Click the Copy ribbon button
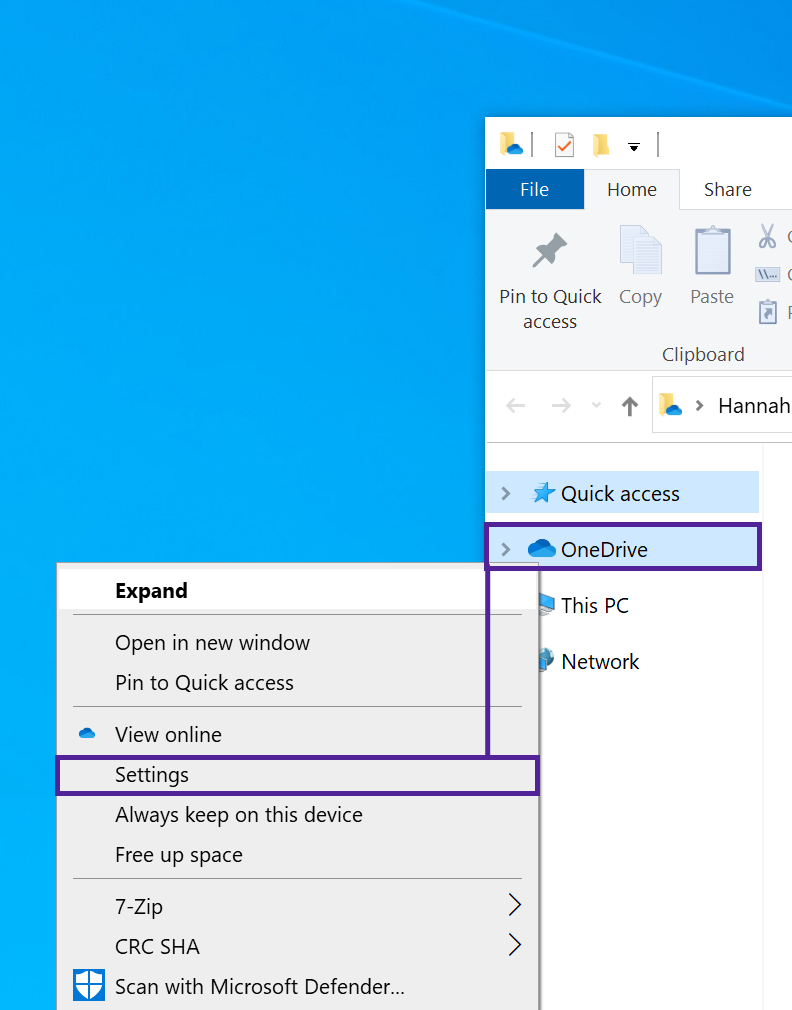The height and width of the screenshot is (1010, 792). [x=640, y=266]
